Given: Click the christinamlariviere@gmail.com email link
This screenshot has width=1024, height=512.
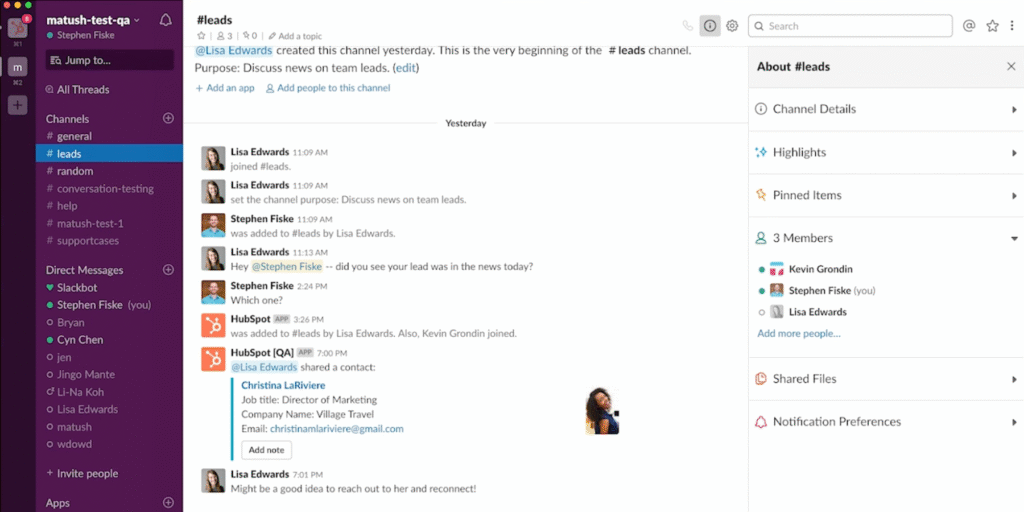Looking at the screenshot, I should tap(336, 429).
